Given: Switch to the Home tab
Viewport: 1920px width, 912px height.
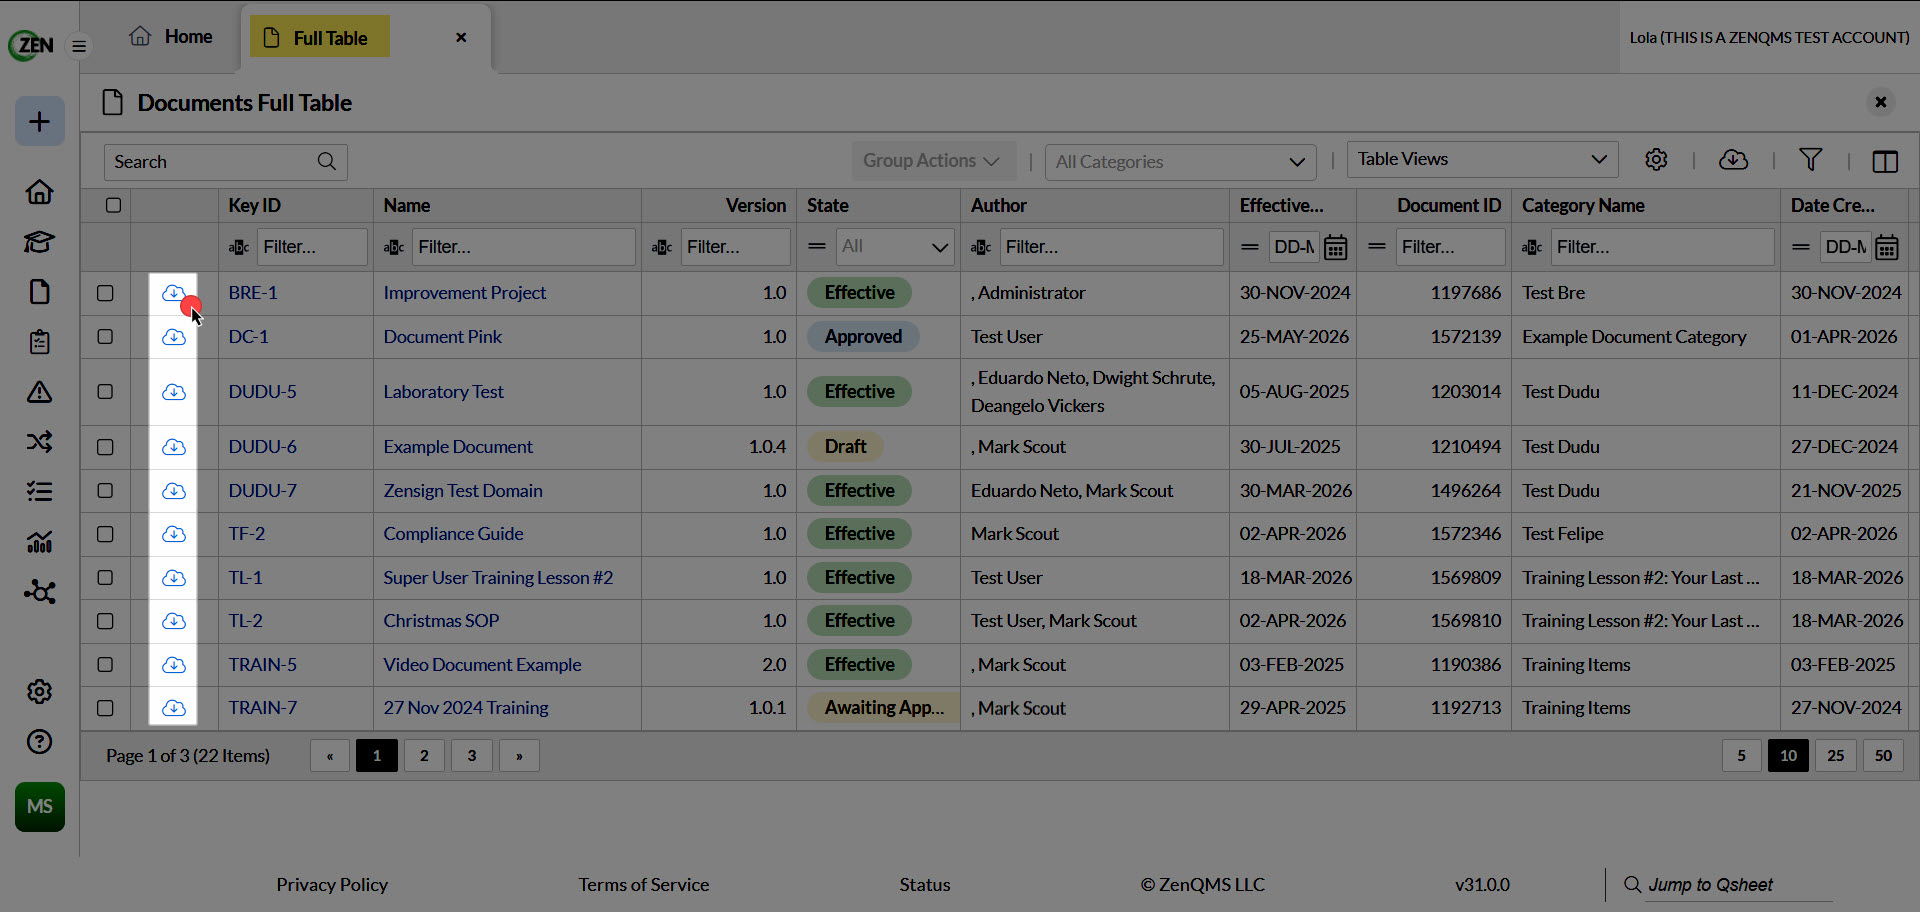Looking at the screenshot, I should click(x=171, y=37).
